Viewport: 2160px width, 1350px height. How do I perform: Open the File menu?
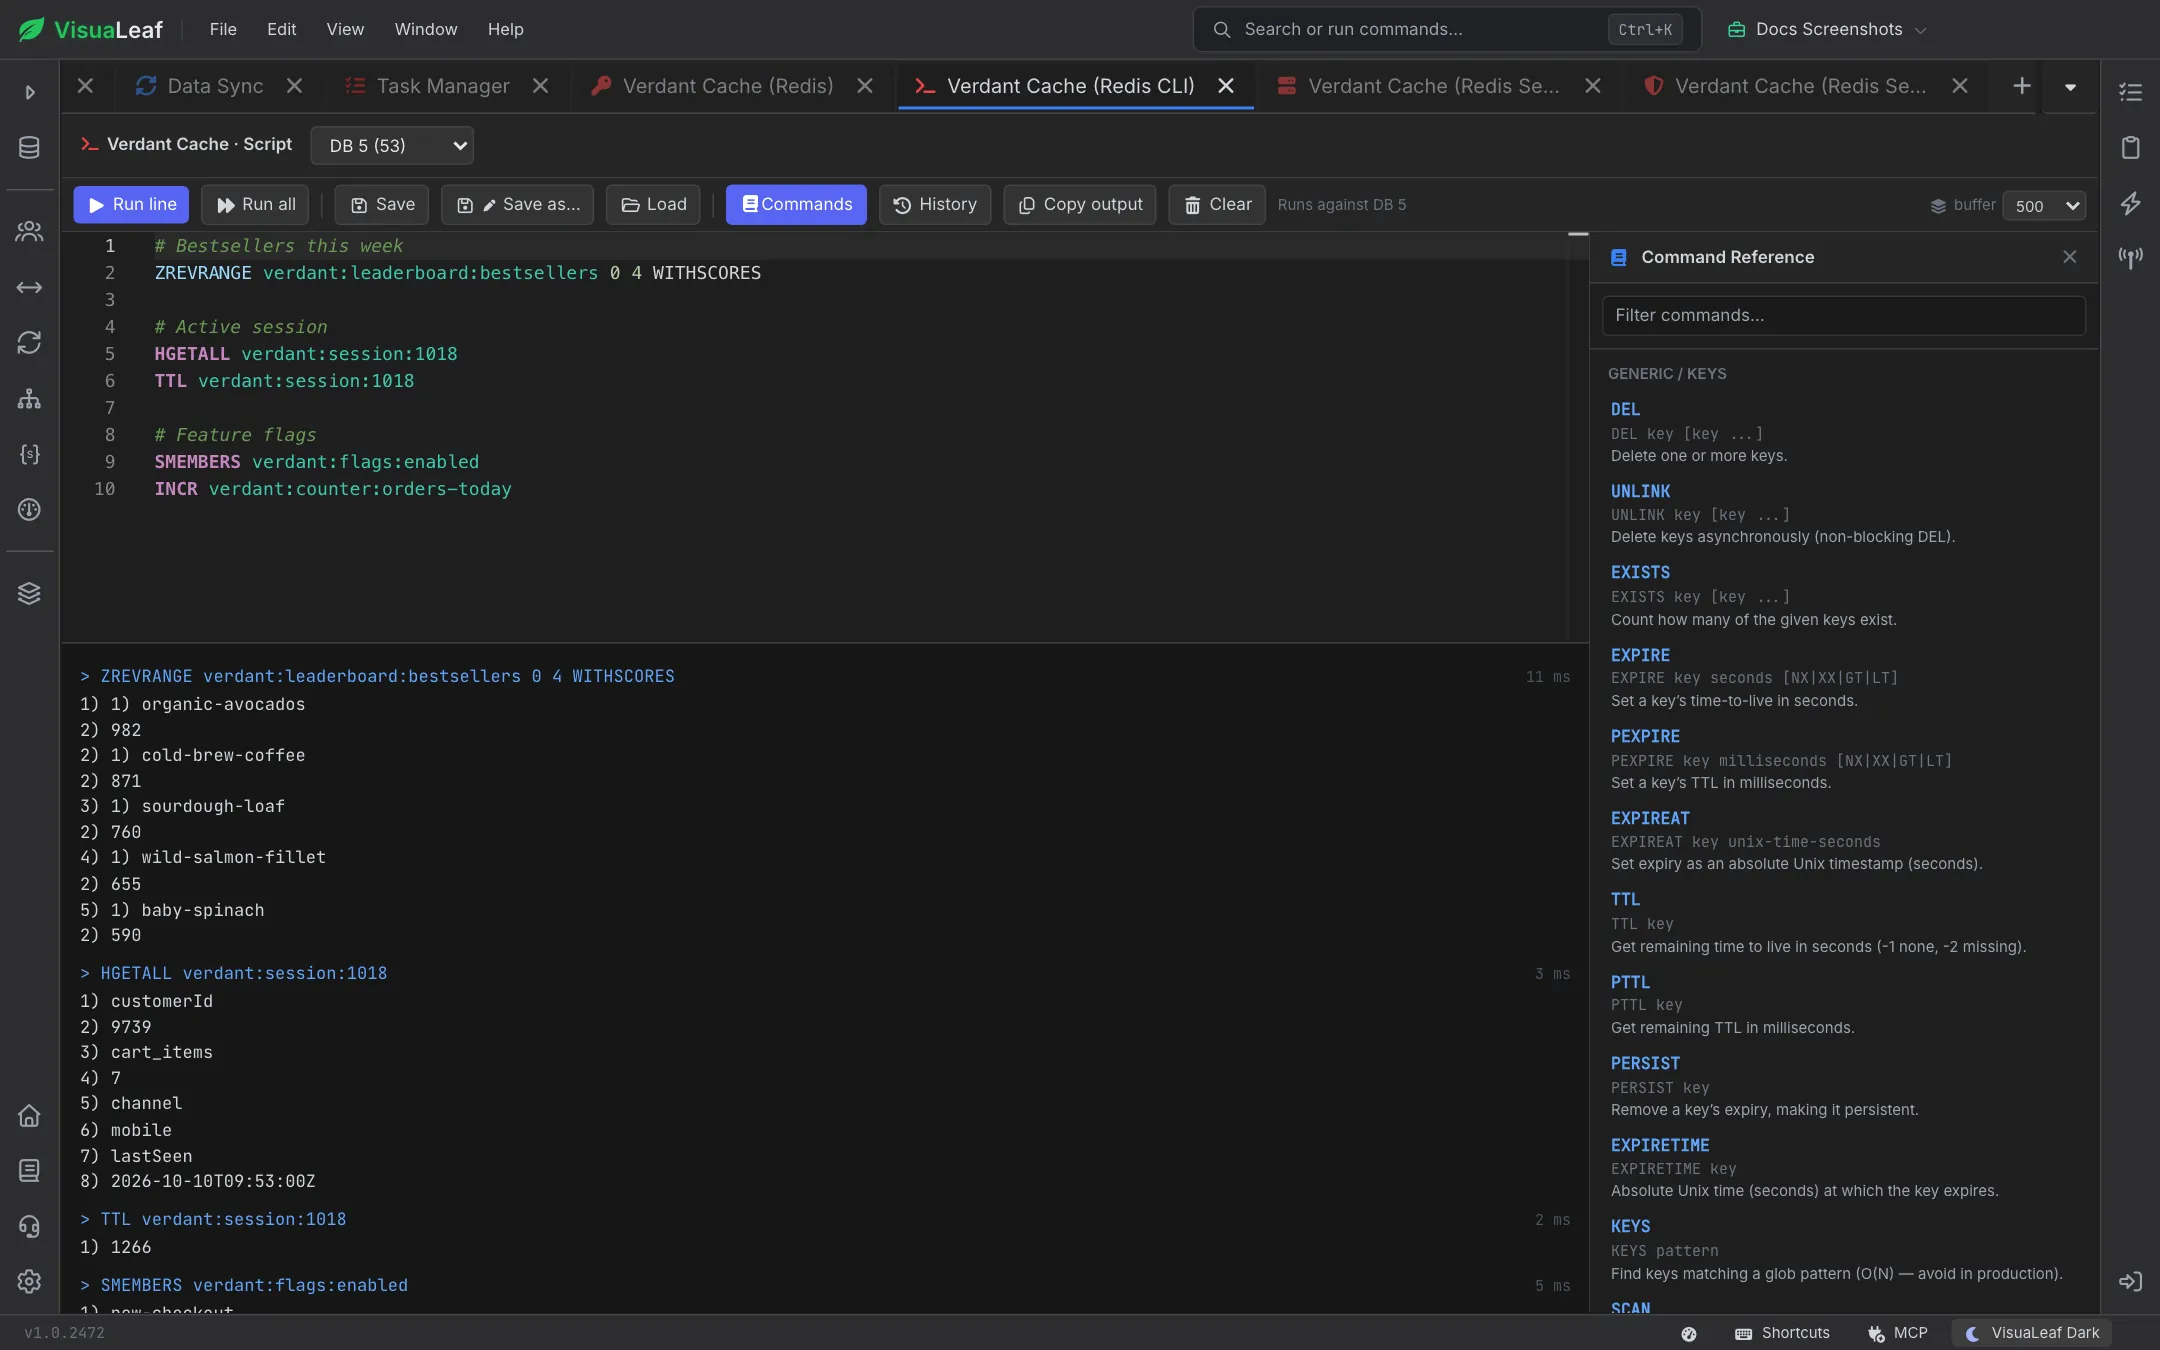click(223, 29)
